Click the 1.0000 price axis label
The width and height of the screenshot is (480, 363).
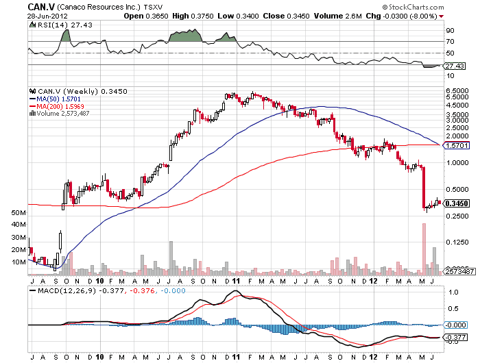point(457,163)
